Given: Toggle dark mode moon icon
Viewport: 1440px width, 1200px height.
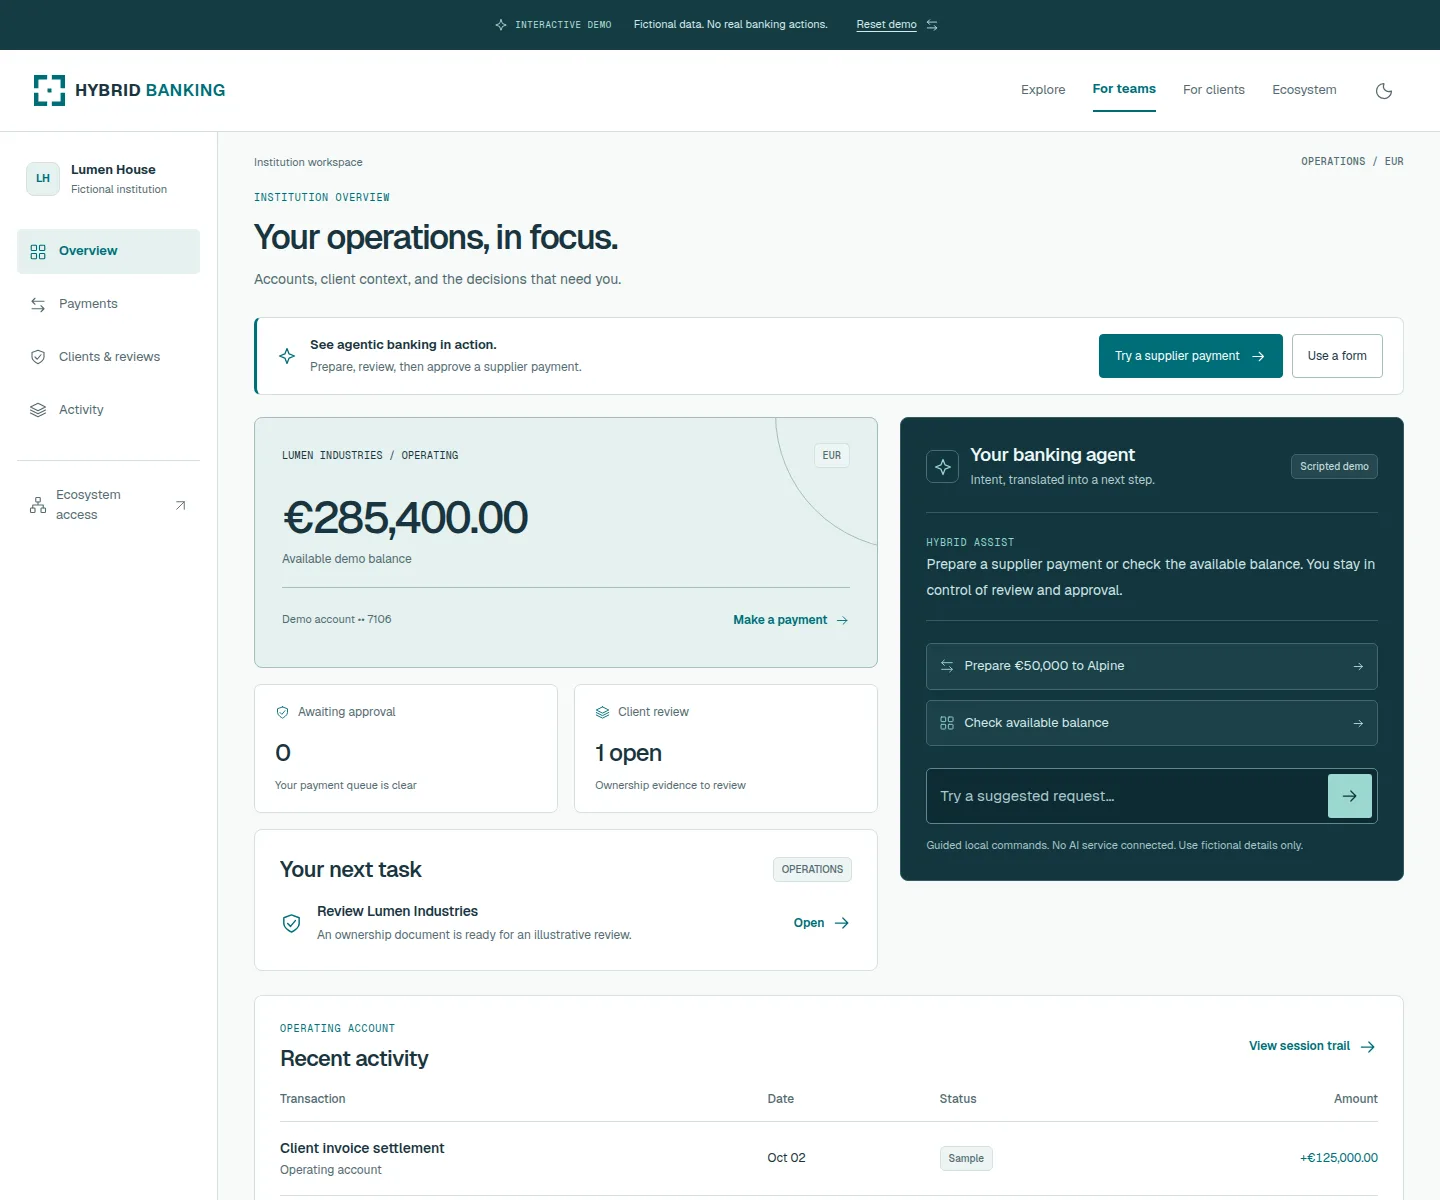Looking at the screenshot, I should [1384, 91].
